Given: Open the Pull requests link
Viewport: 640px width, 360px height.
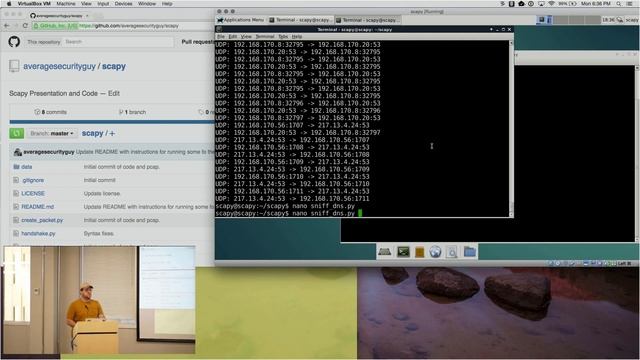Looking at the screenshot, I should coord(198,42).
